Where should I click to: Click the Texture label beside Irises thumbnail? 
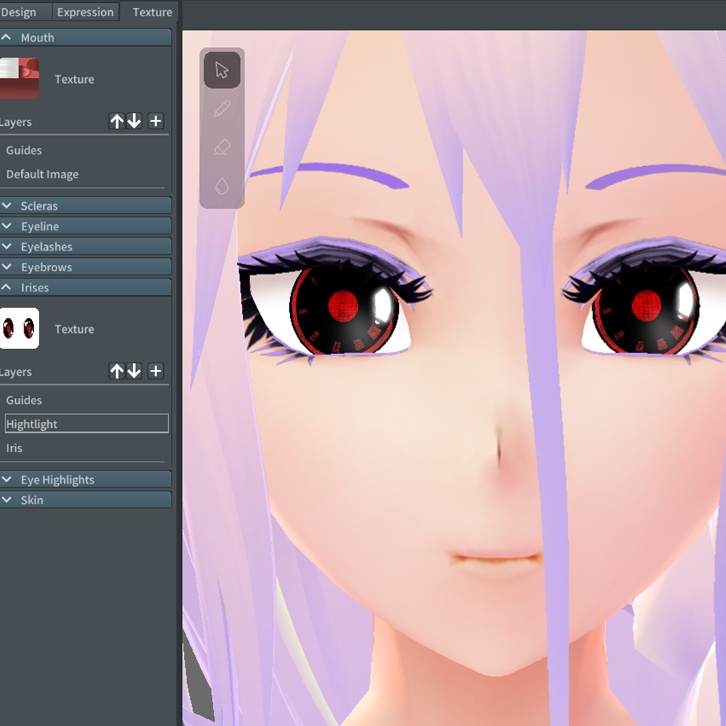click(74, 329)
